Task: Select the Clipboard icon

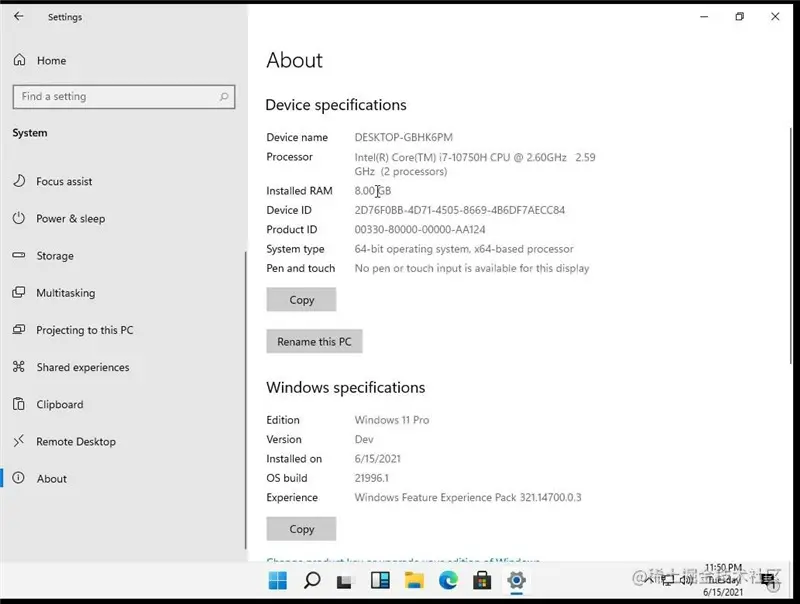Action: tap(19, 404)
